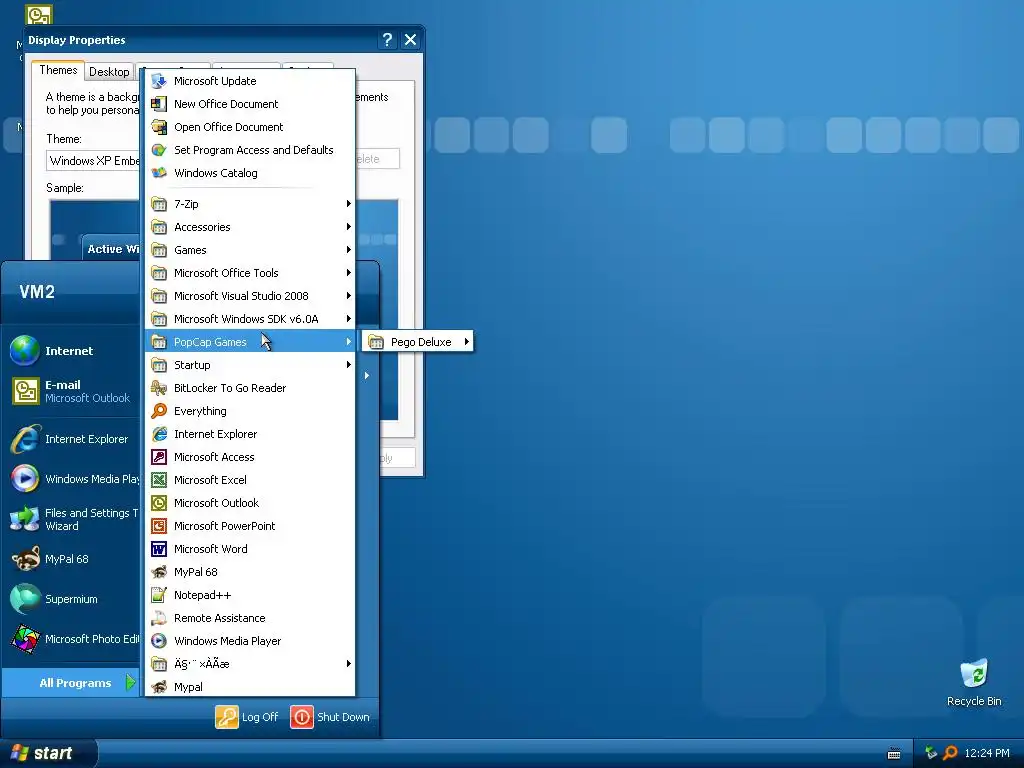The width and height of the screenshot is (1024, 768).
Task: Launch Microsoft Outlook from All Programs list
Action: tap(250, 503)
